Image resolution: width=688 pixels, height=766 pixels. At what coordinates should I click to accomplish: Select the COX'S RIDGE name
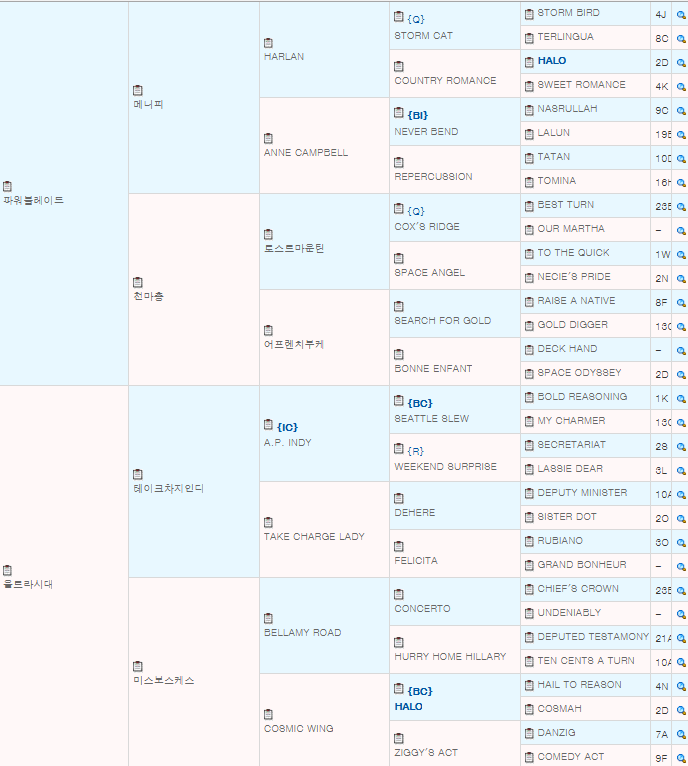[427, 227]
